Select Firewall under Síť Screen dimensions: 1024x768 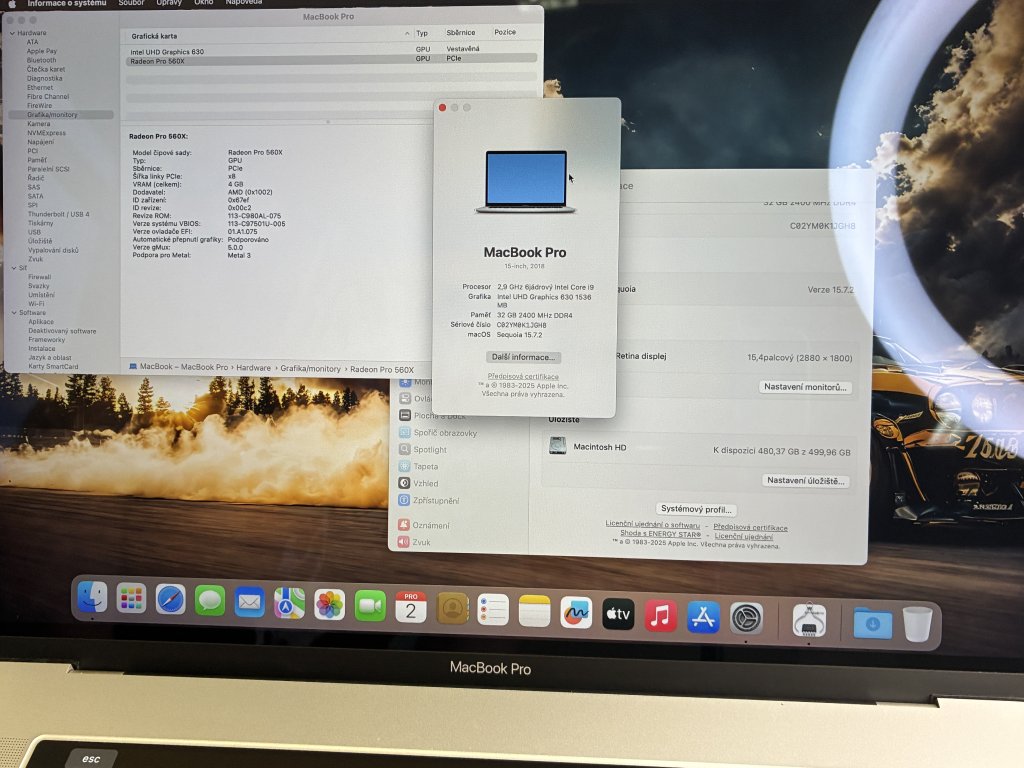[39, 277]
